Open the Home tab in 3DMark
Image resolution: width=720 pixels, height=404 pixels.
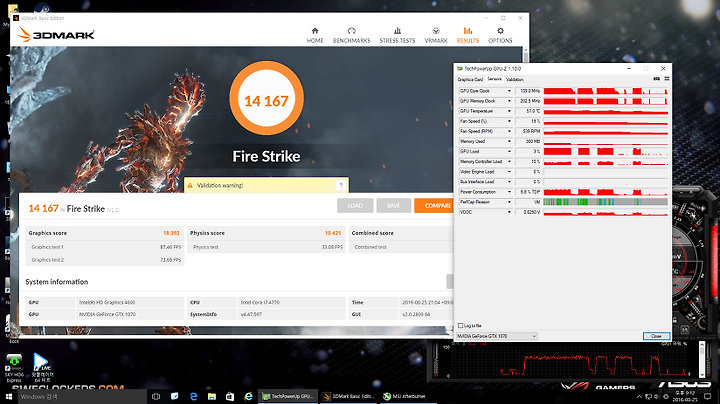(315, 35)
